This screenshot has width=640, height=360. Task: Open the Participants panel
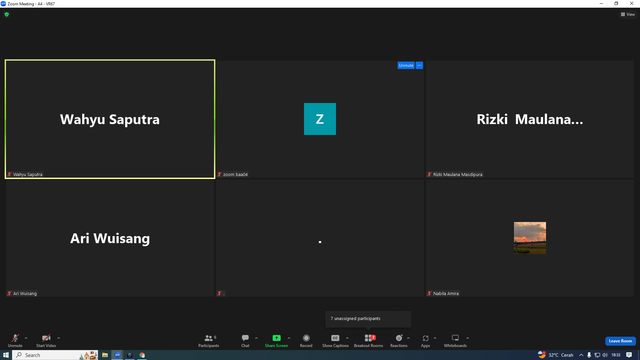tap(209, 340)
